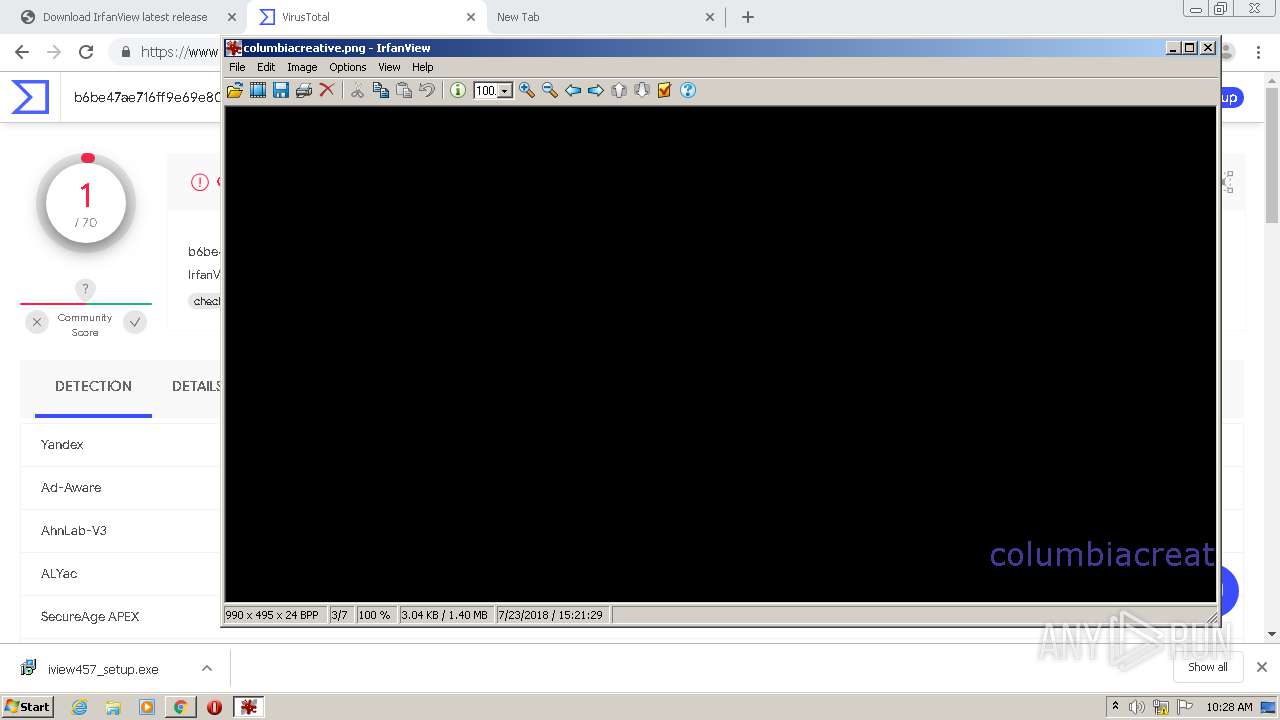Open the zoom percentage dropdown
The width and height of the screenshot is (1280, 720).
coord(505,91)
